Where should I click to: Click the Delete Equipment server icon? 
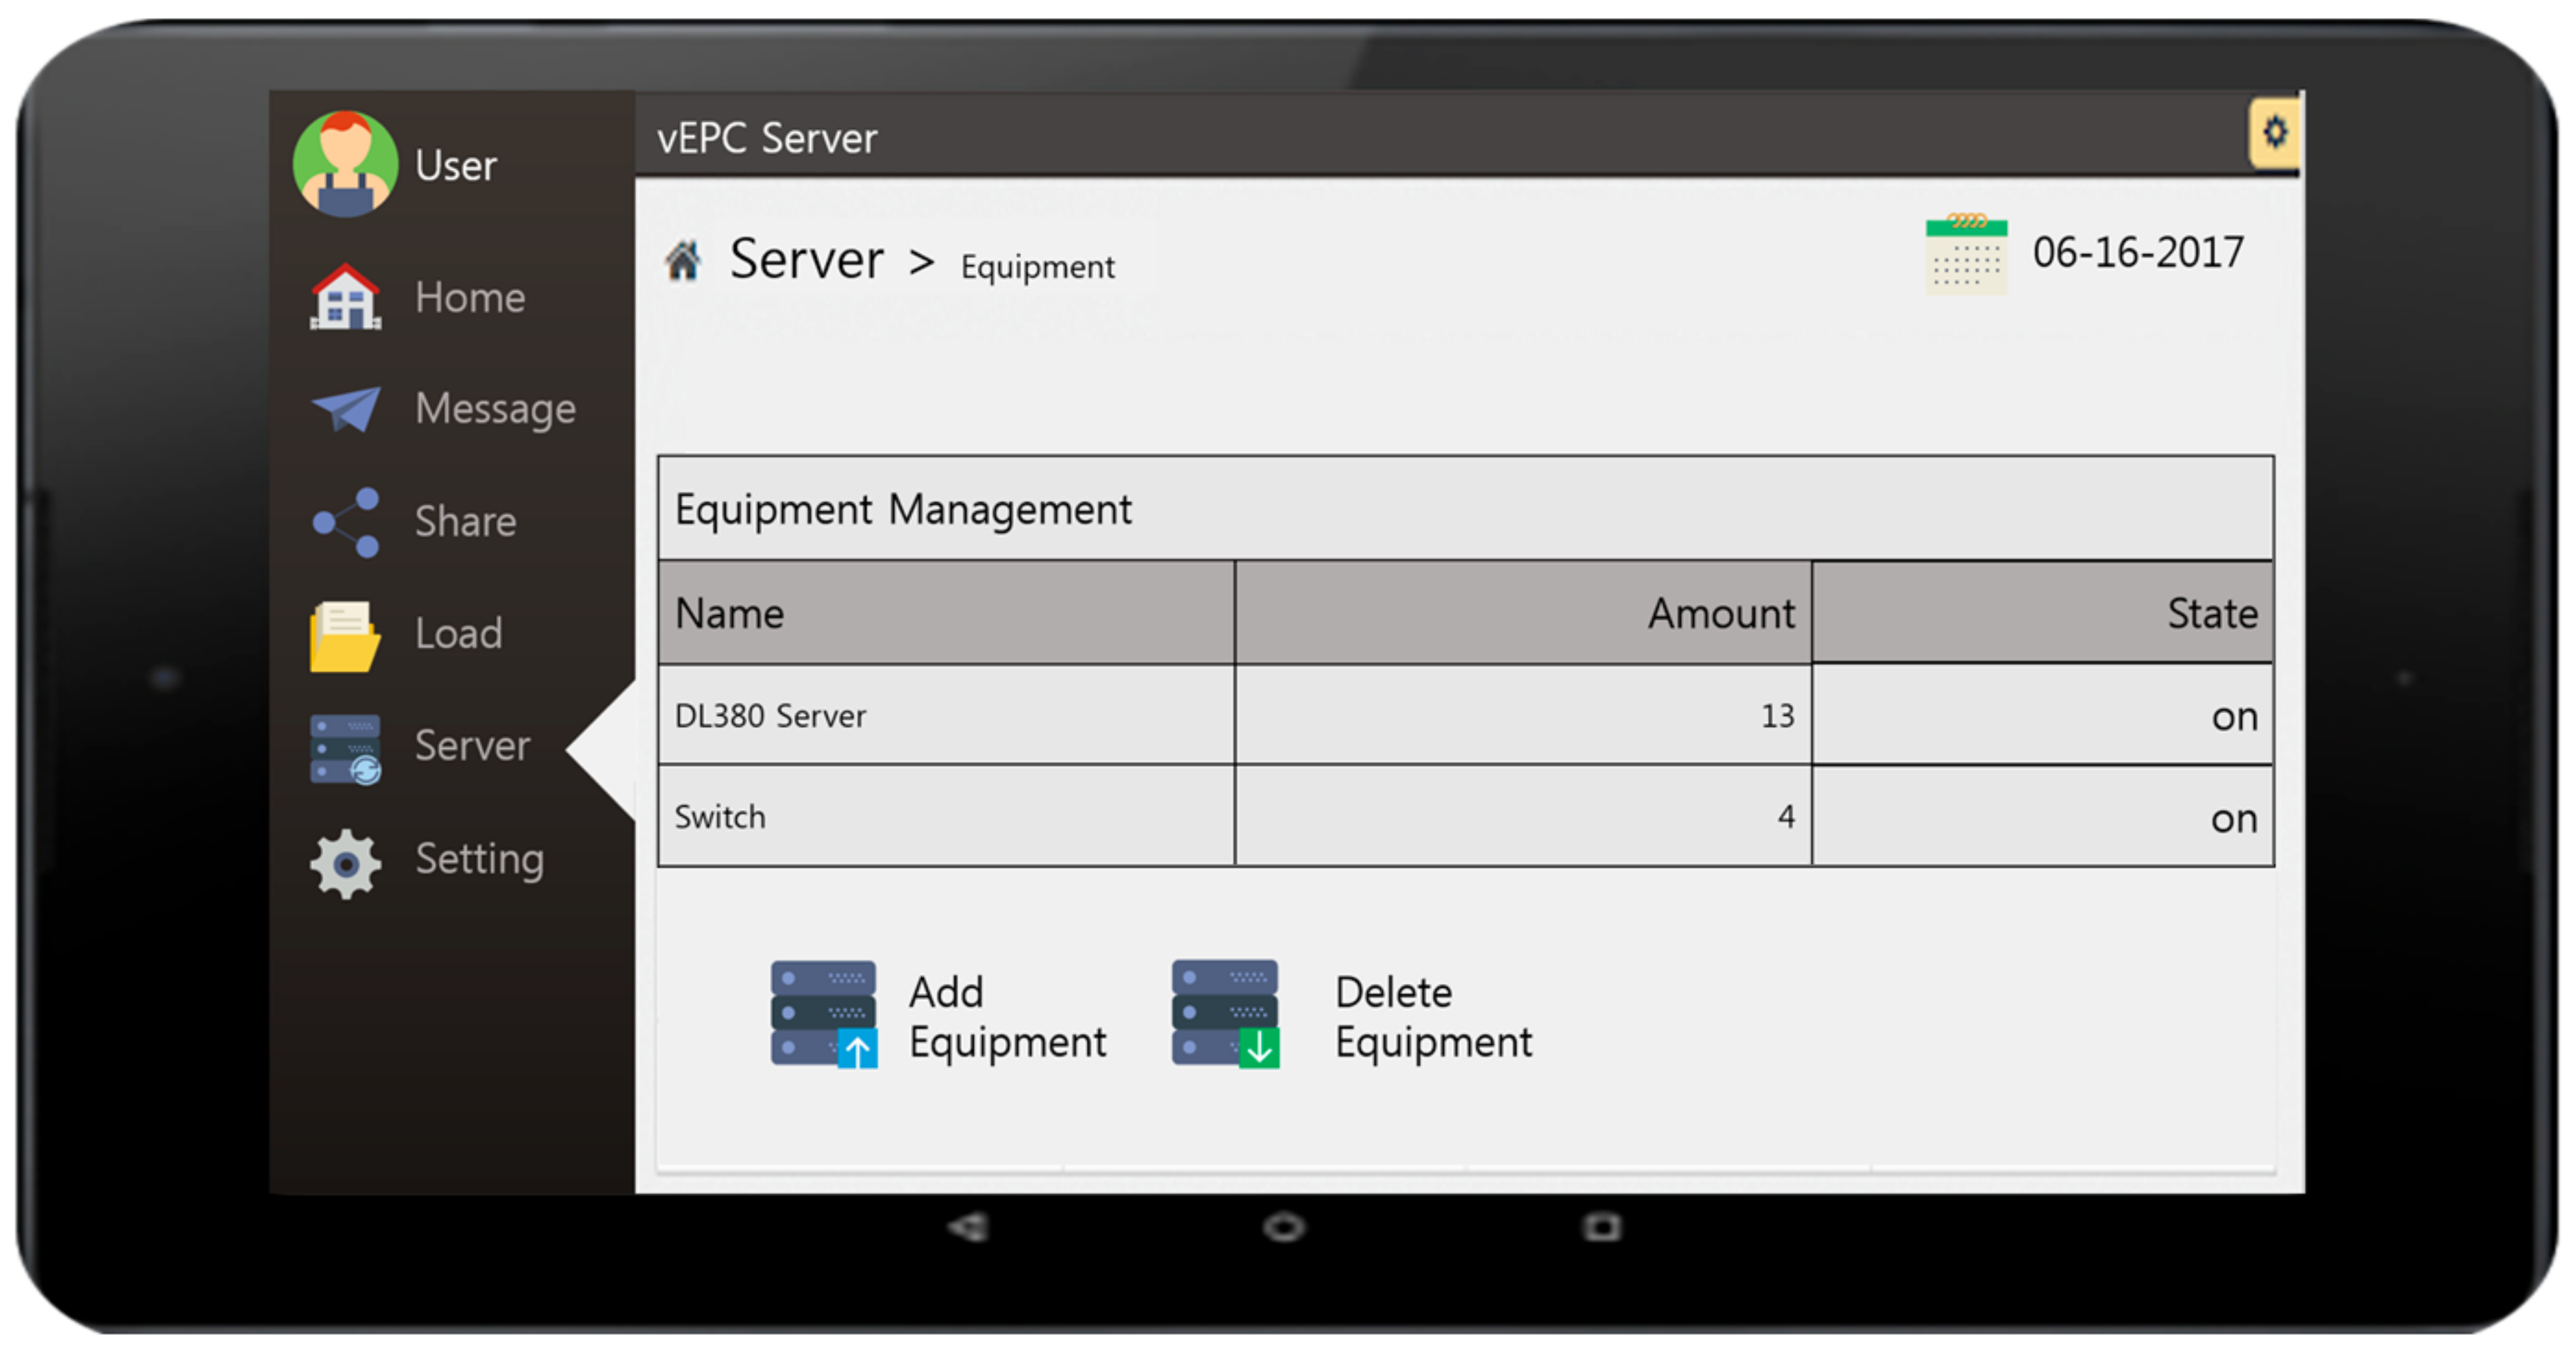1225,1015
